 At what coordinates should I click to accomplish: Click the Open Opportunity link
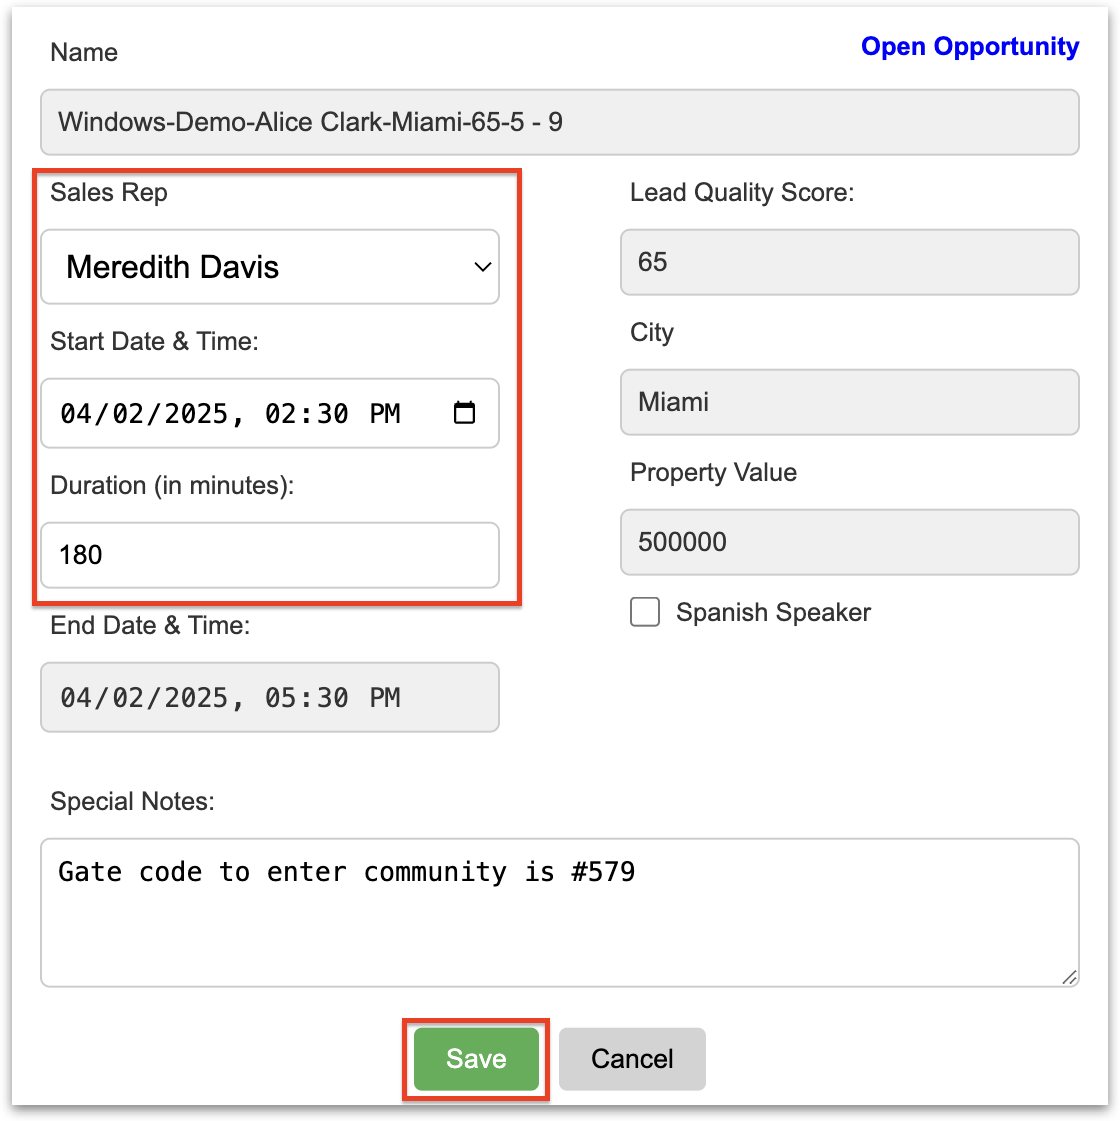969,47
